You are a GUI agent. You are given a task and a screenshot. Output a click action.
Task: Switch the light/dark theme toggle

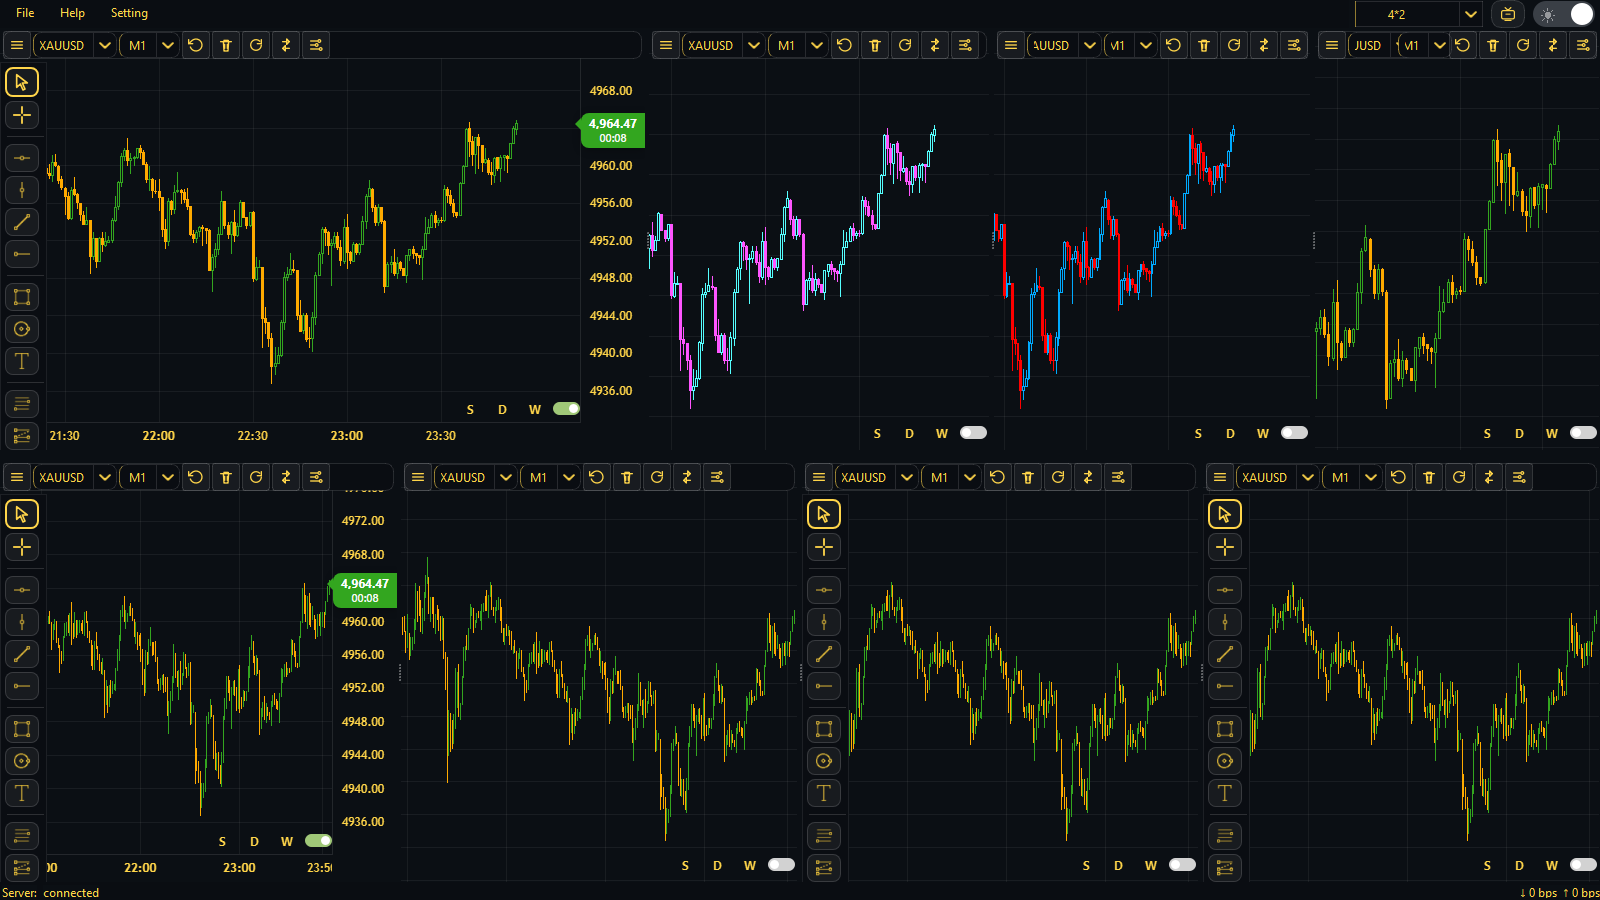click(x=1565, y=14)
